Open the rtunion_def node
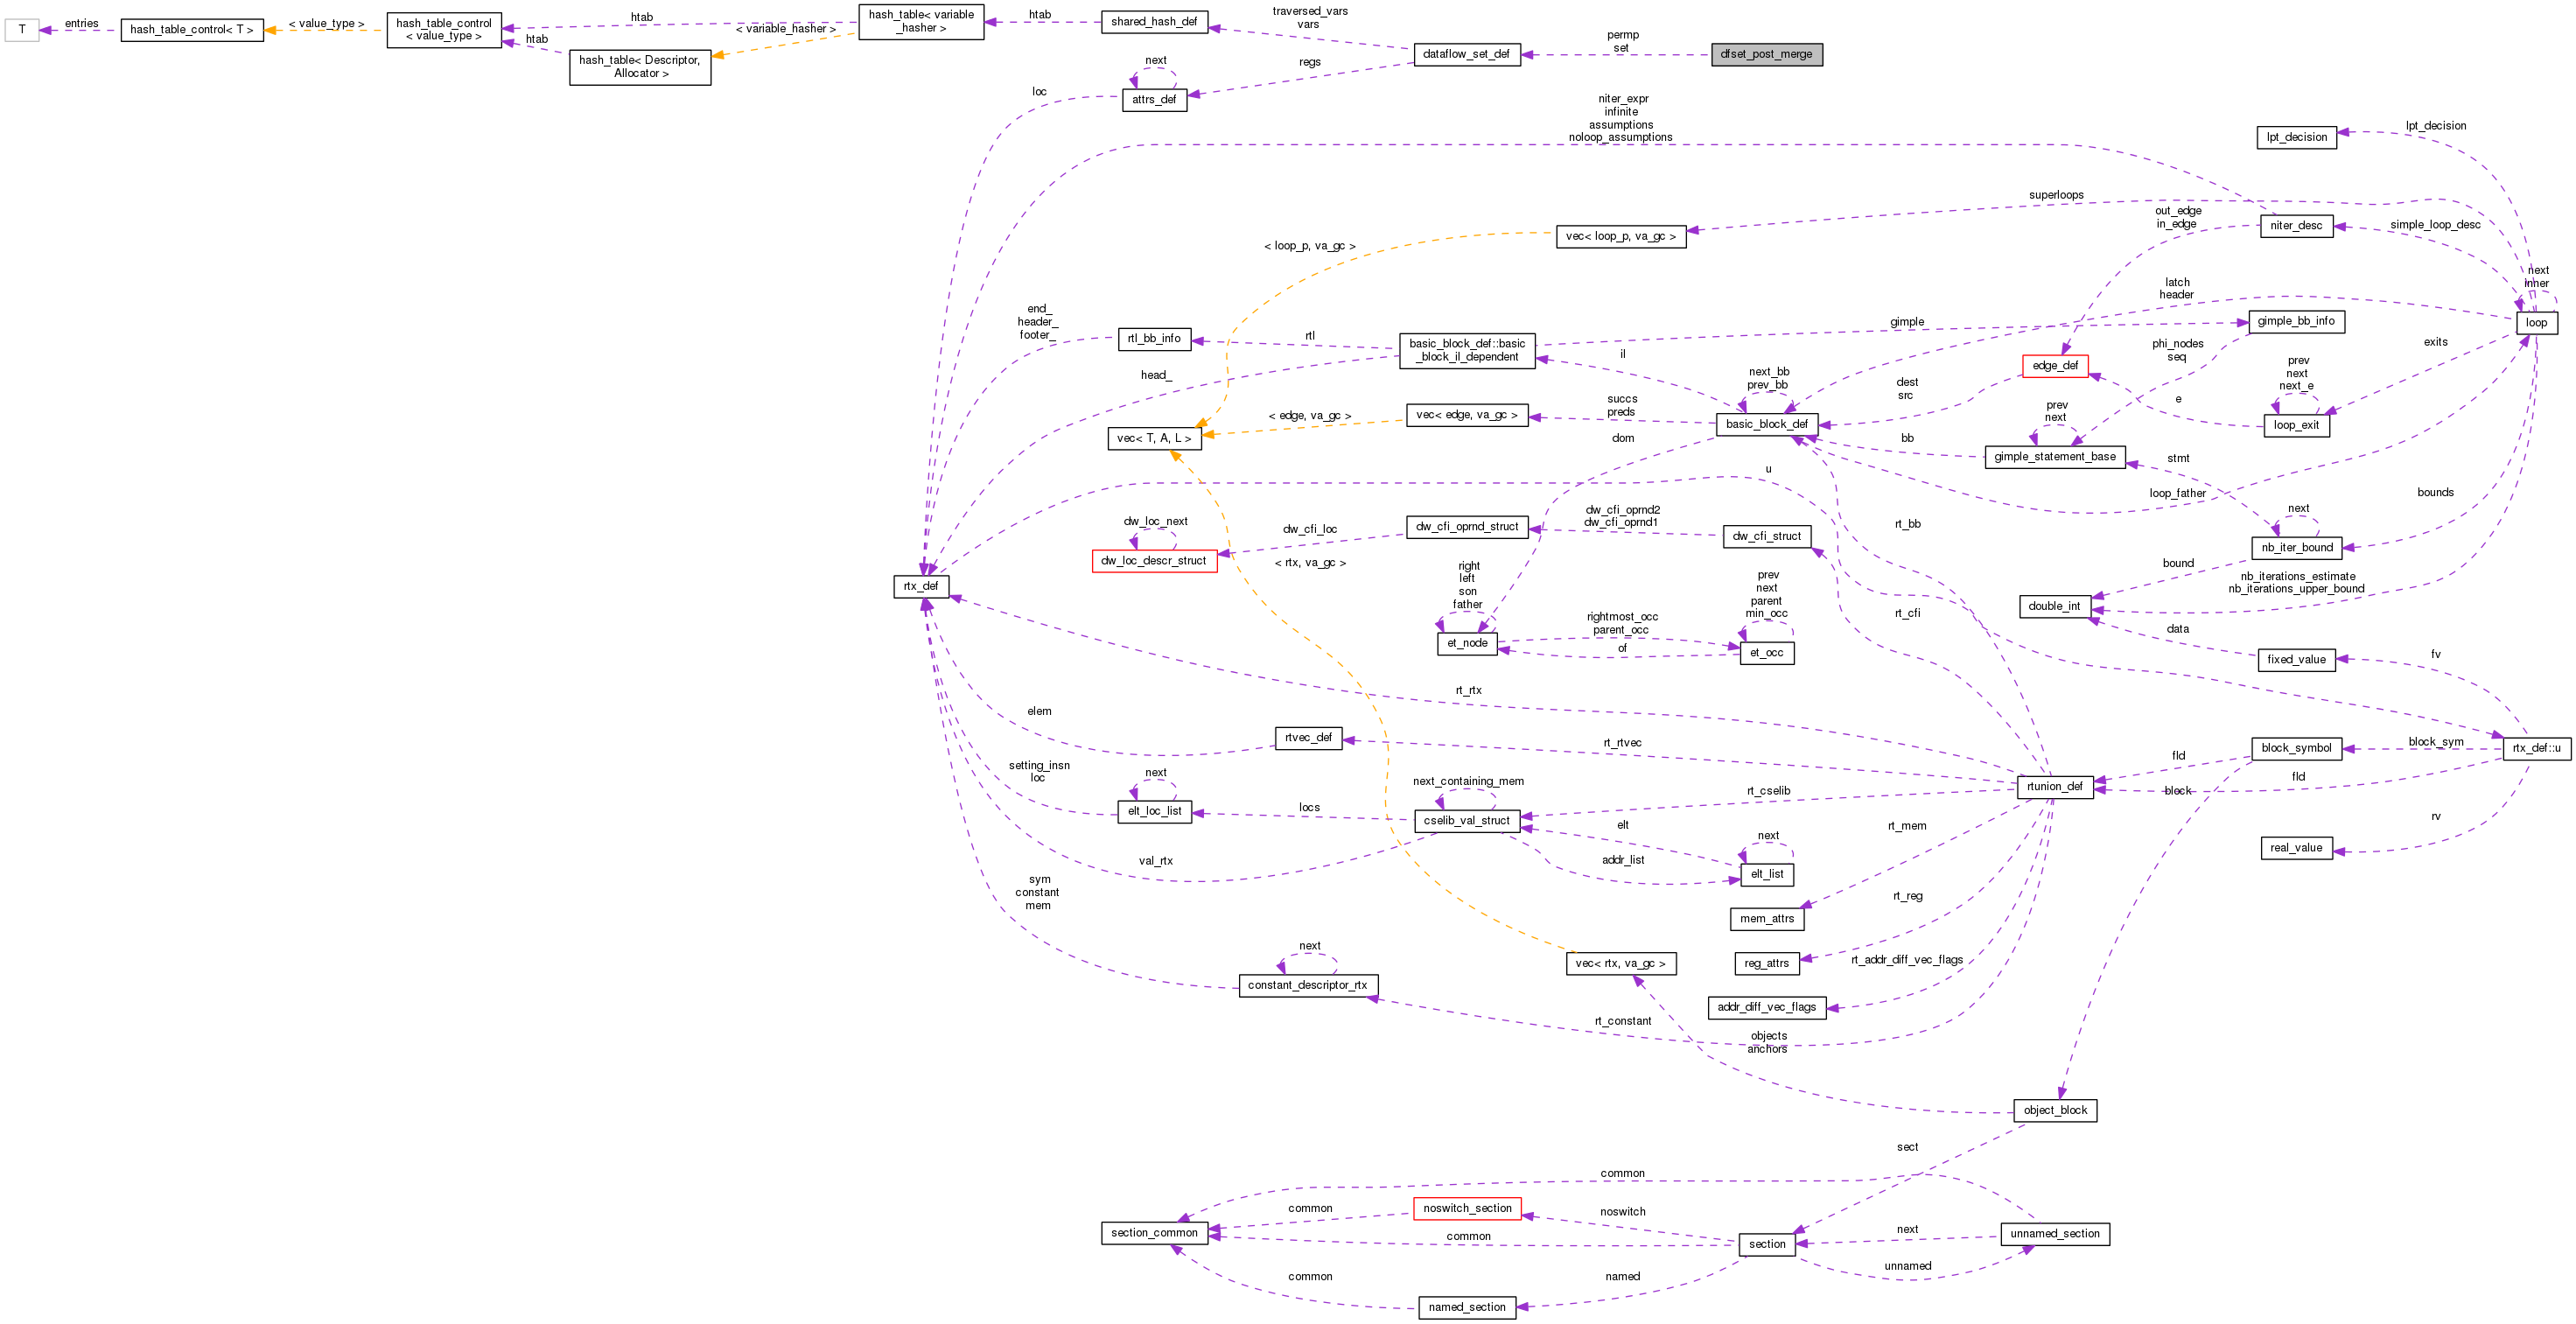 pos(2054,787)
